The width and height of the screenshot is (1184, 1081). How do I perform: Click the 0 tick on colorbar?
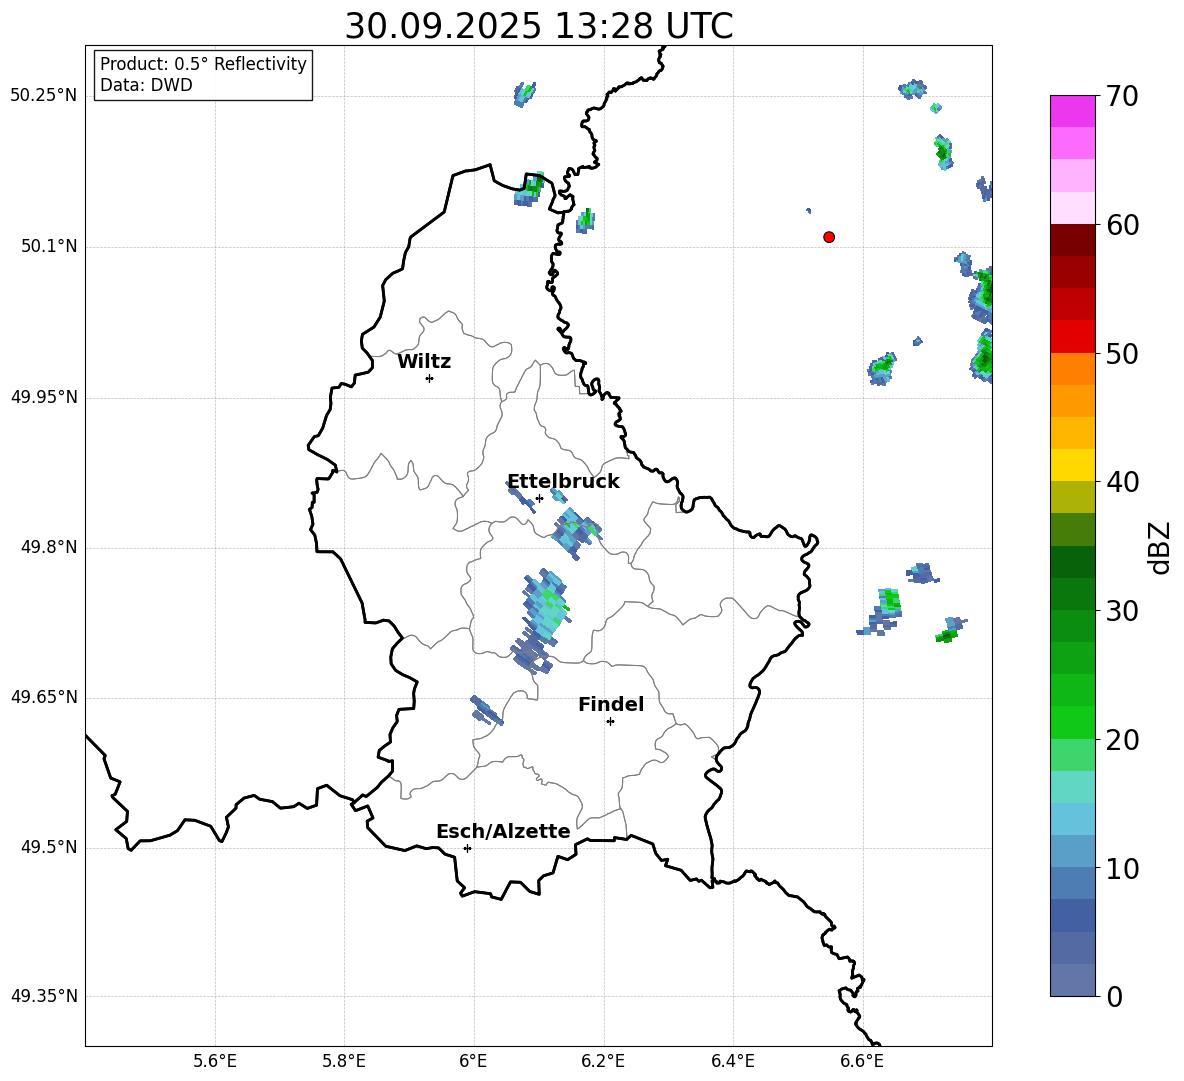1114,997
